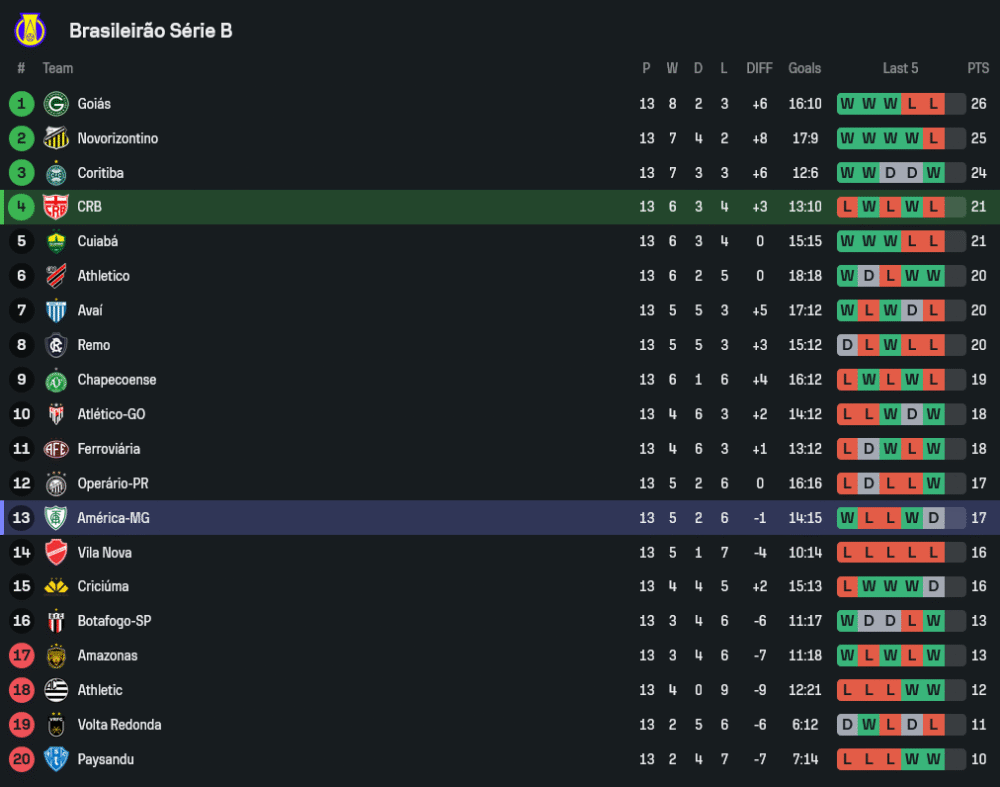
Task: Click the América-MG club crest
Action: point(56,518)
